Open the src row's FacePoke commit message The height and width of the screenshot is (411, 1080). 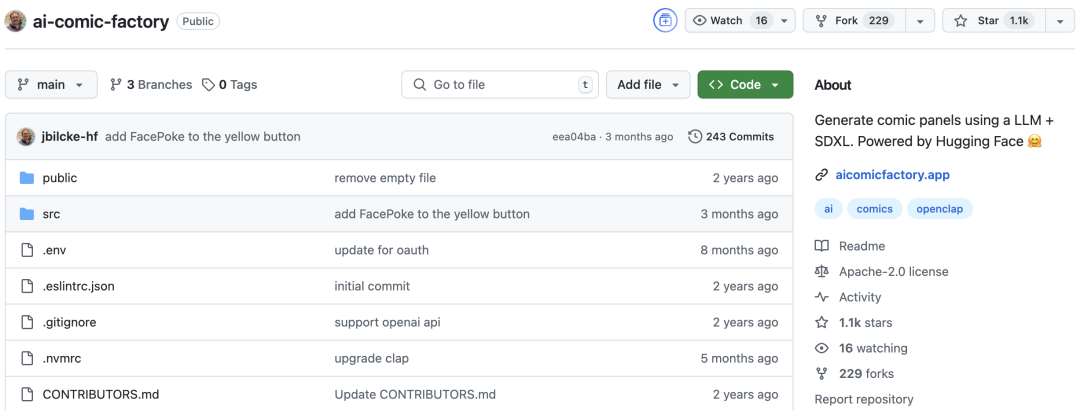point(432,214)
